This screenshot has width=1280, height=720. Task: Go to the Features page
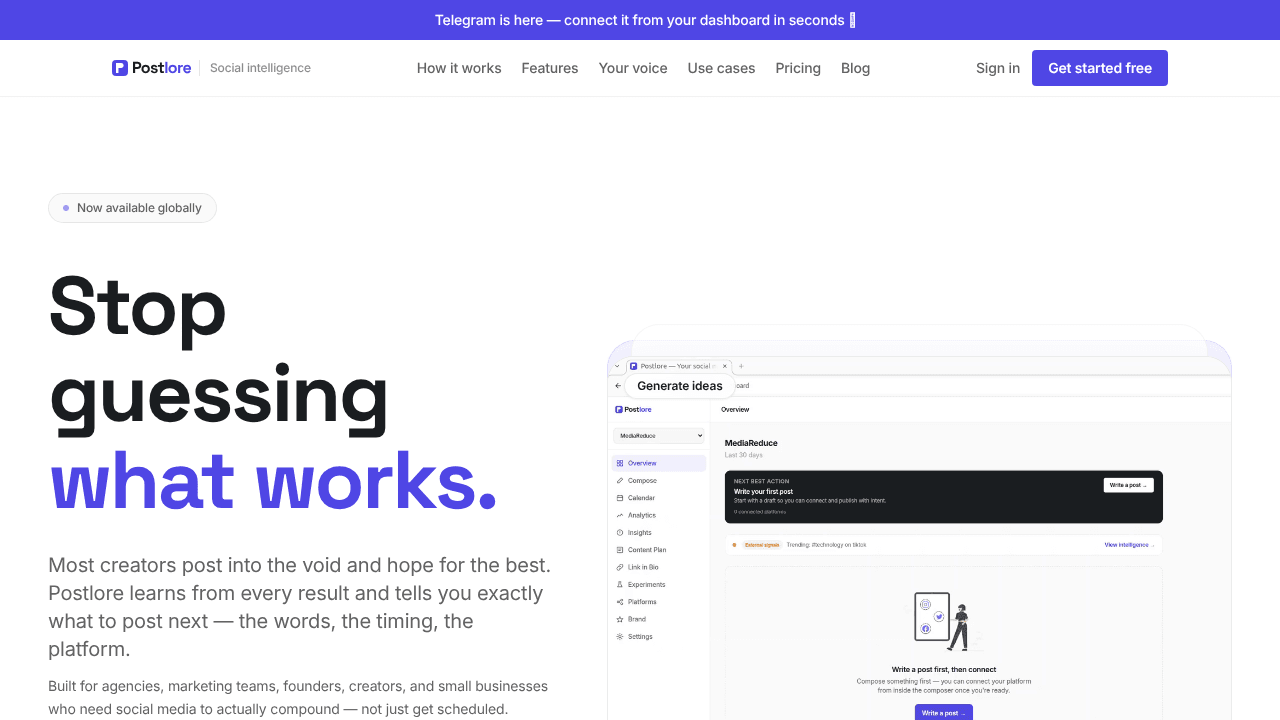[550, 68]
